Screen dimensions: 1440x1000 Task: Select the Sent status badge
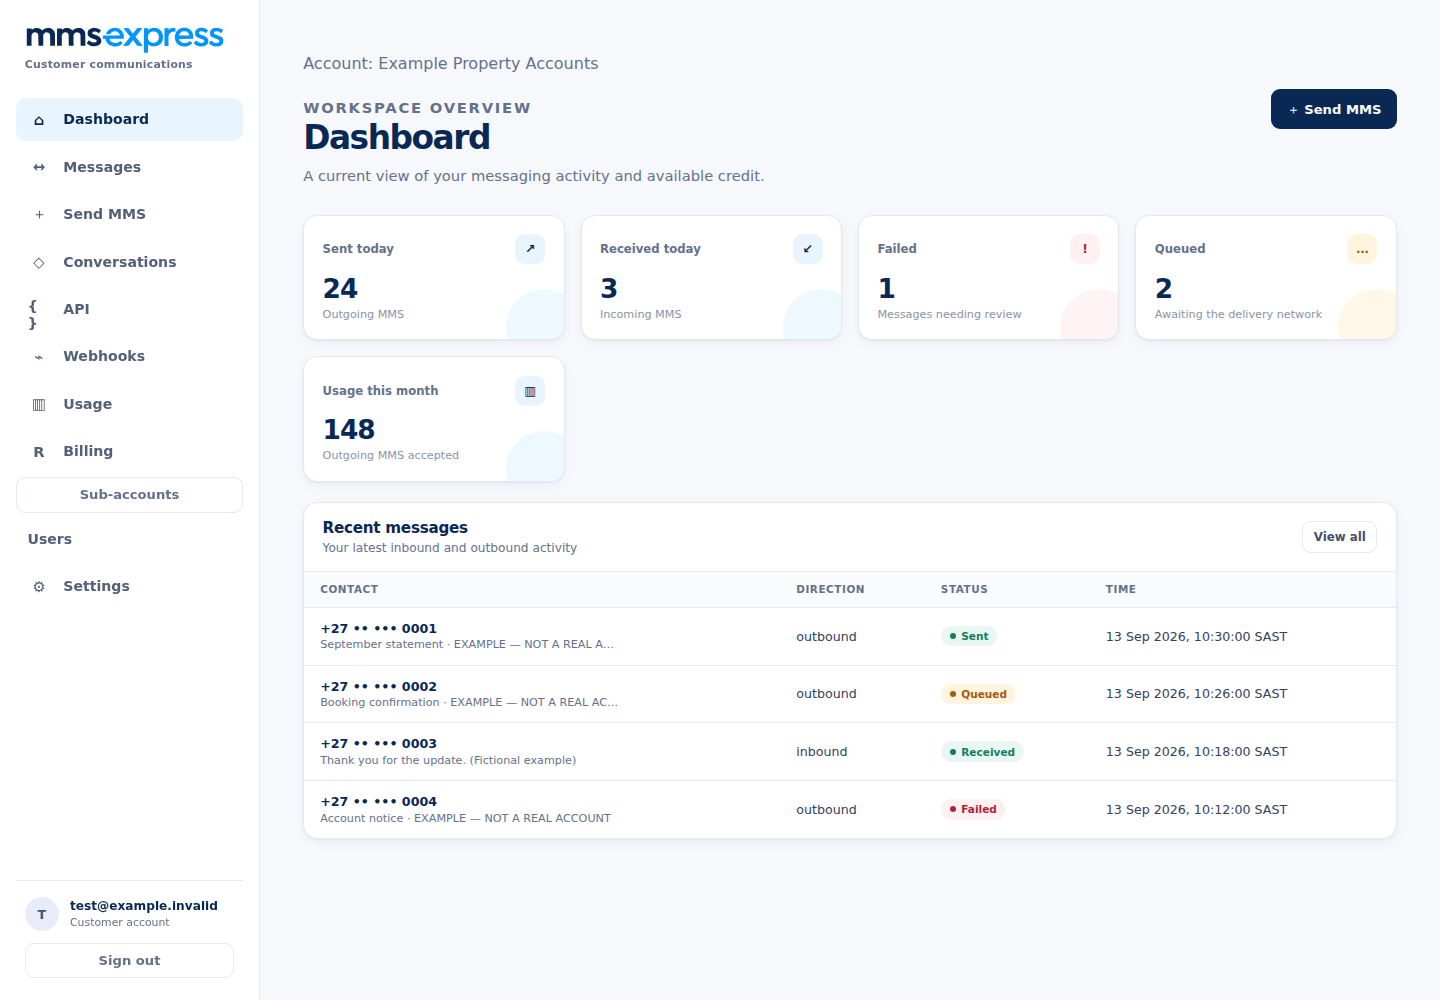(969, 636)
